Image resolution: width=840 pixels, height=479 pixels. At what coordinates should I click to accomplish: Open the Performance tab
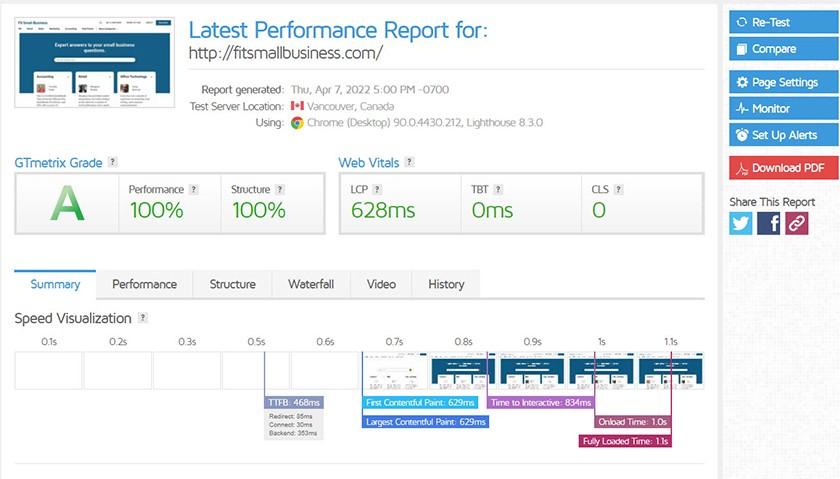(x=145, y=284)
